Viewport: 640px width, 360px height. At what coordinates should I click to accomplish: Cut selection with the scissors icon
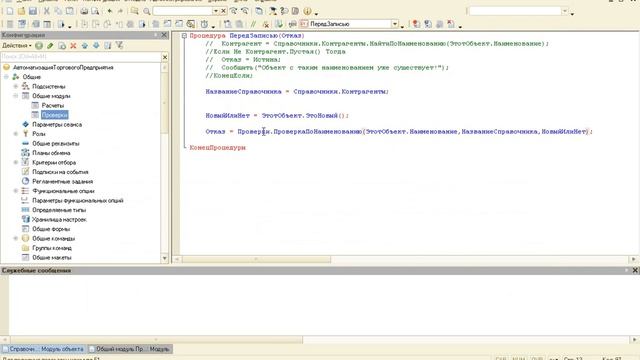(47, 11)
